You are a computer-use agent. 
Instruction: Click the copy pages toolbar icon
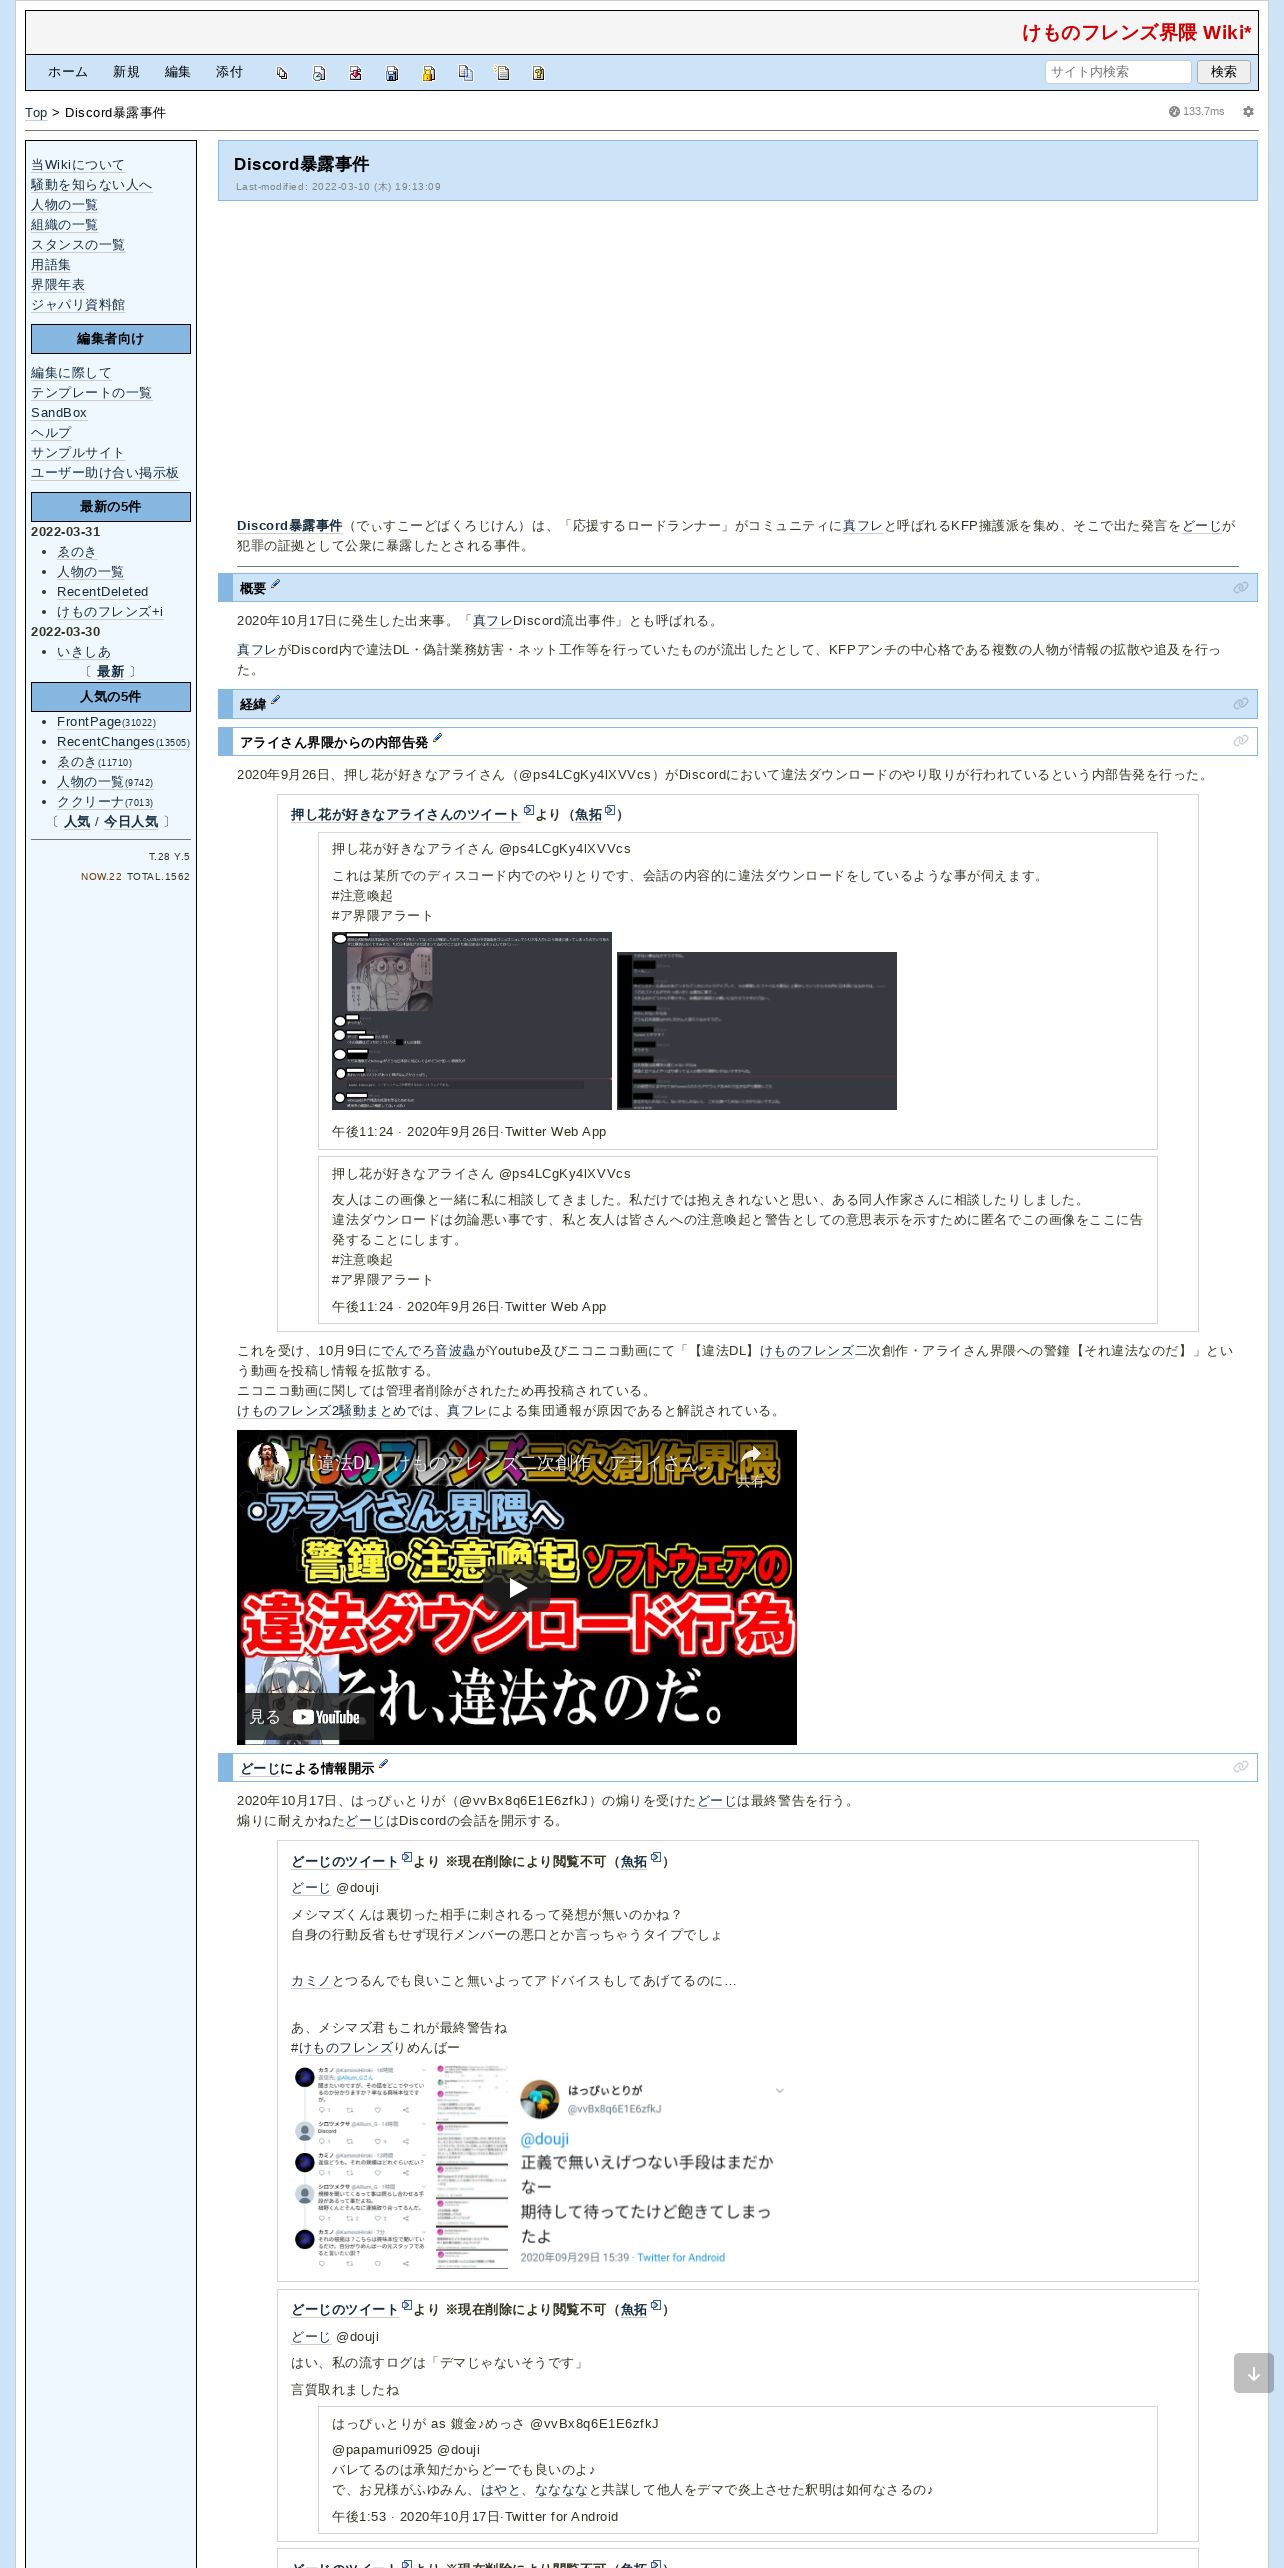click(x=465, y=73)
